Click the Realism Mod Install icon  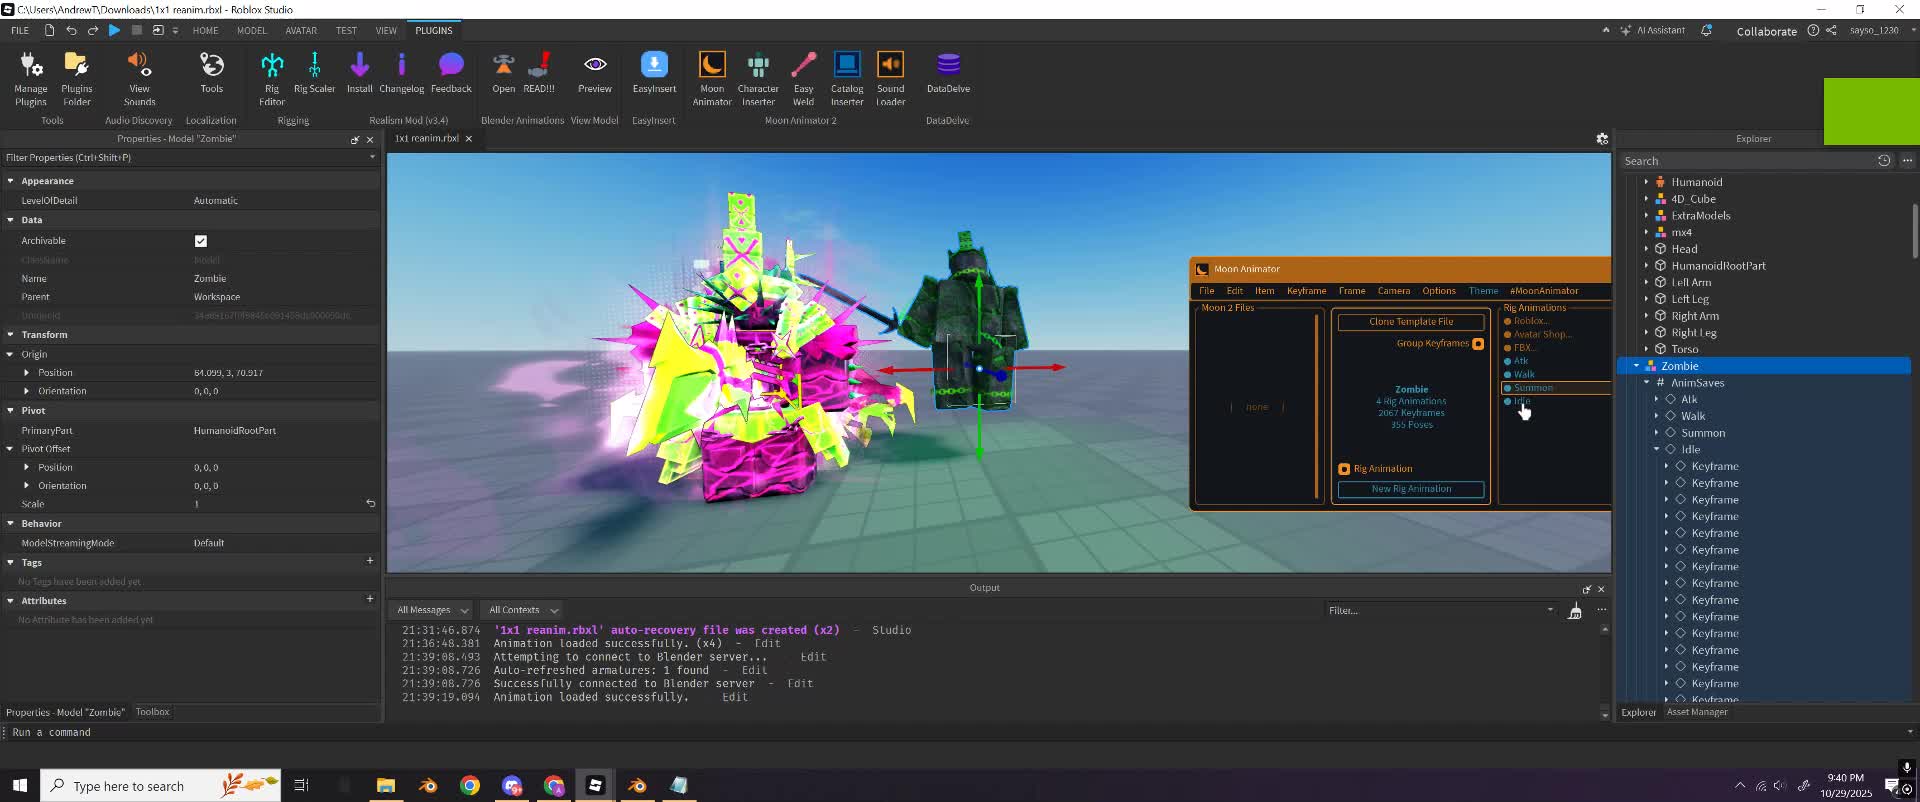(x=360, y=73)
